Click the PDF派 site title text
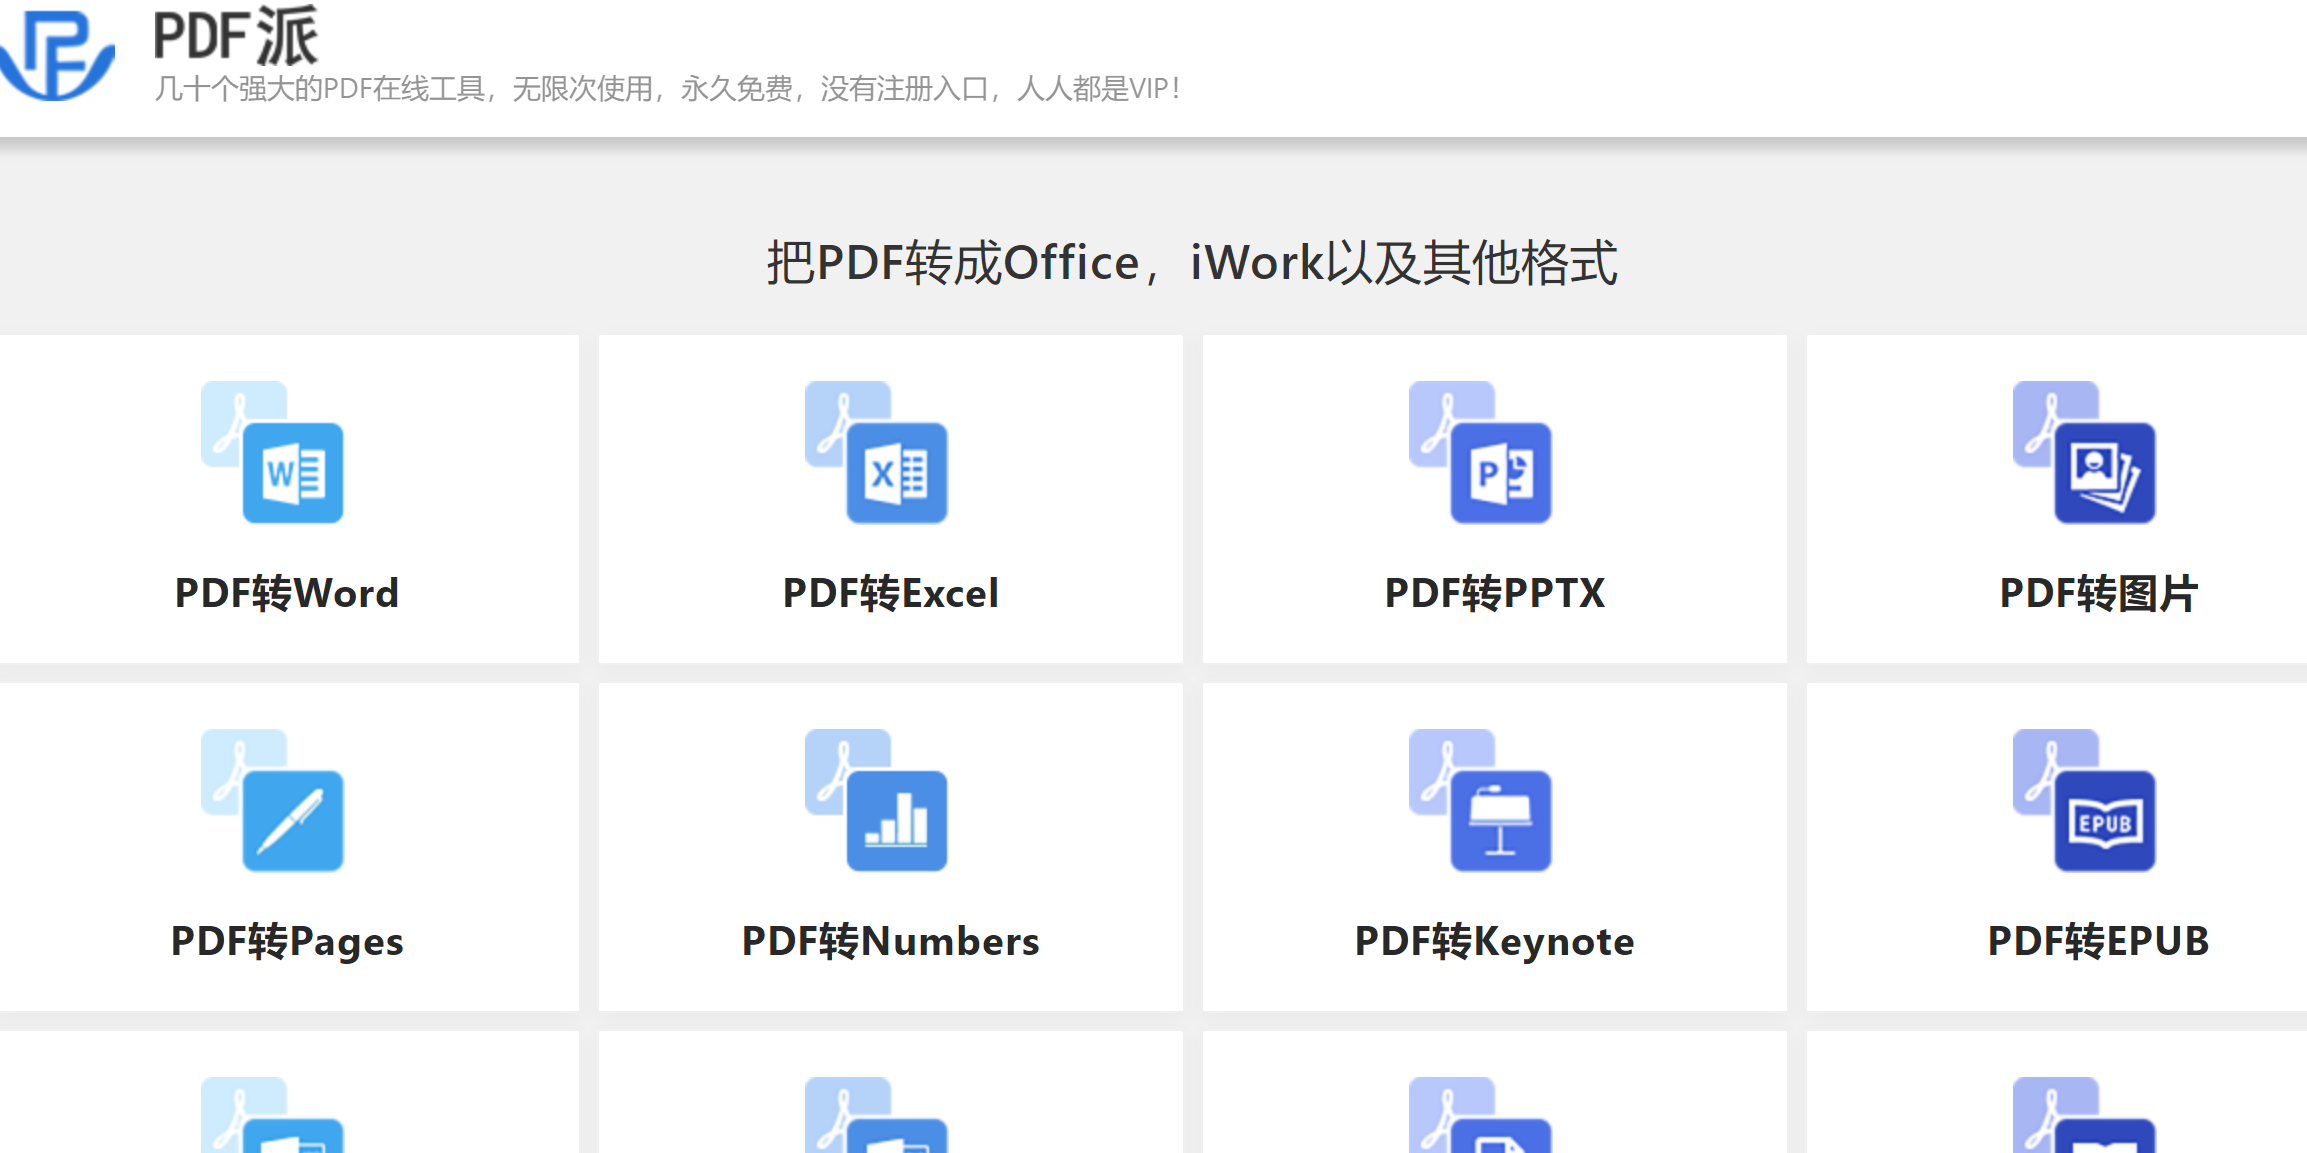The width and height of the screenshot is (2307, 1153). pos(236,36)
